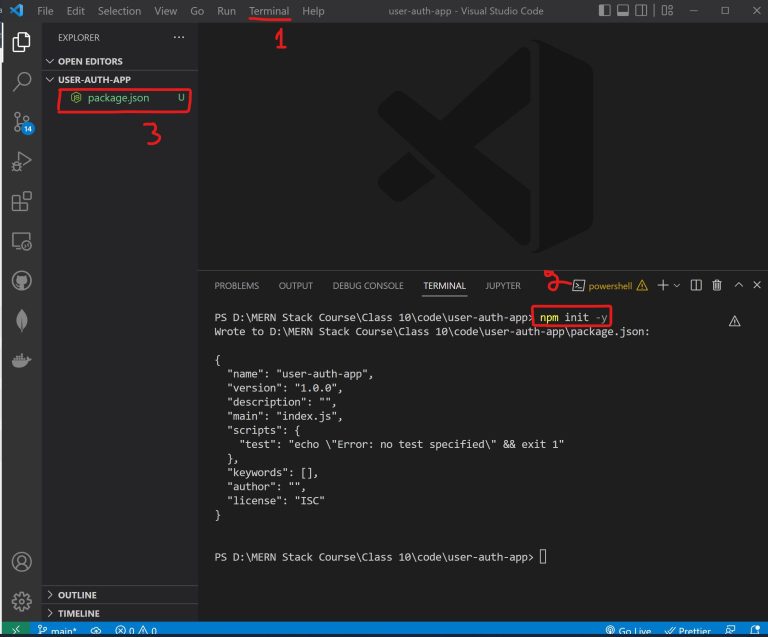Open Customize Layout icon
Screen dimensions: 768x637
[667, 10]
